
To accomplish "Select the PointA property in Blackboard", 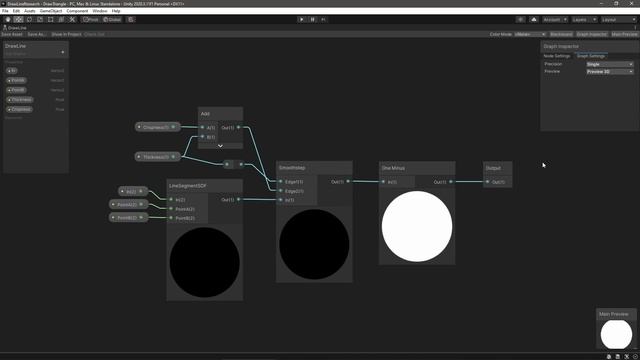I will (16, 80).
